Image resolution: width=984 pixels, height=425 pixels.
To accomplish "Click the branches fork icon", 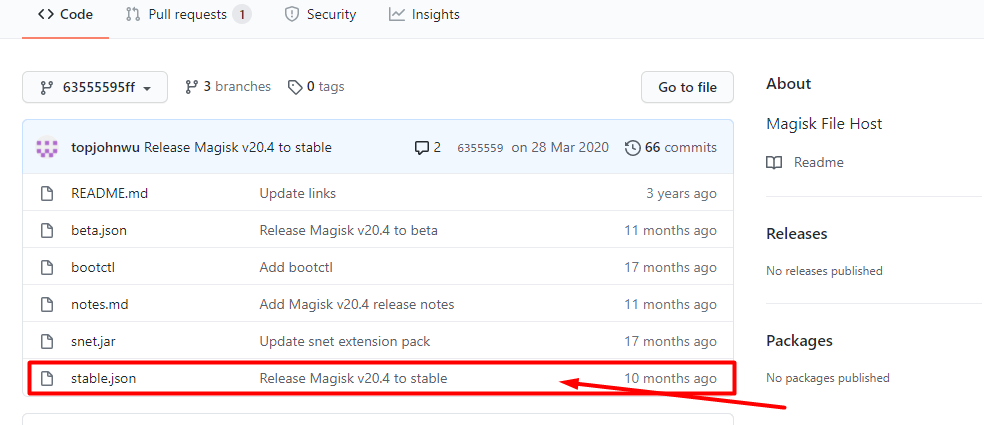I will point(192,87).
